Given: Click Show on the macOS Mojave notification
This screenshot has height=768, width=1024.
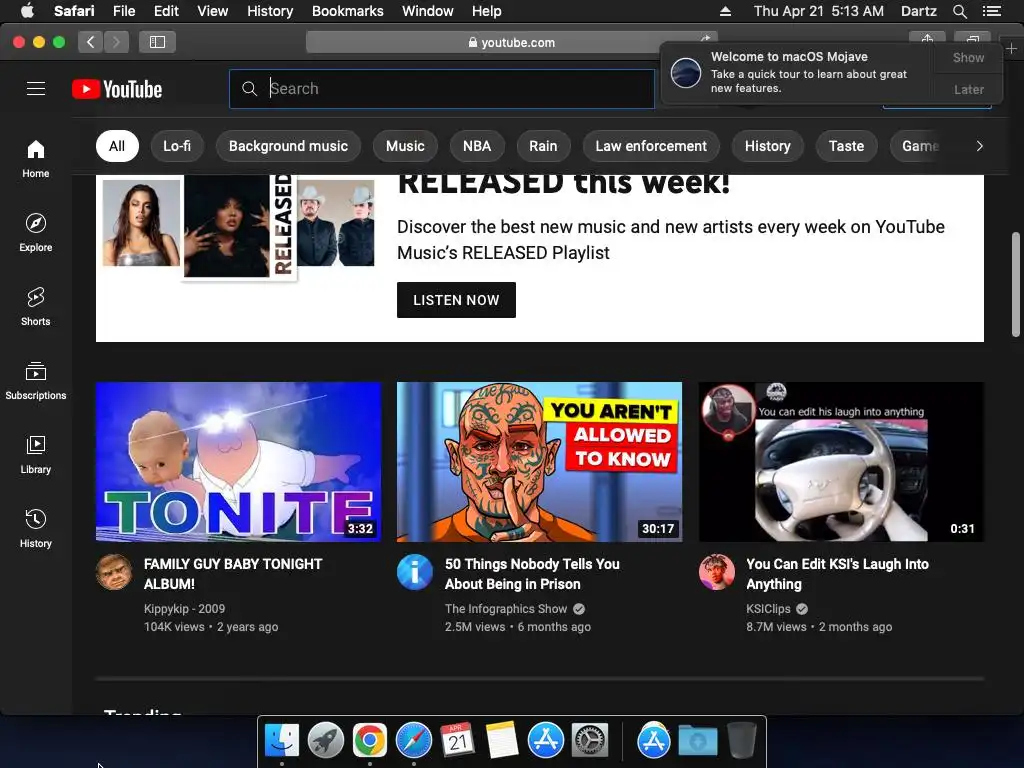Looking at the screenshot, I should (x=968, y=57).
